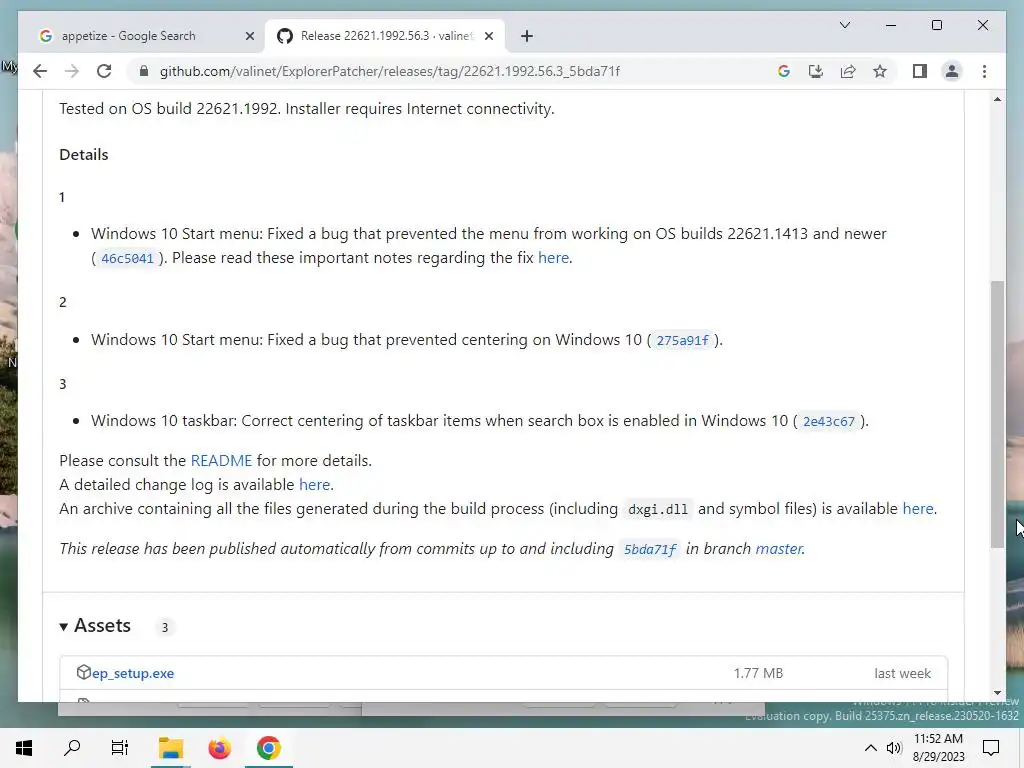Viewport: 1024px width, 768px height.
Task: Open Chrome three-dot menu
Action: [x=984, y=71]
